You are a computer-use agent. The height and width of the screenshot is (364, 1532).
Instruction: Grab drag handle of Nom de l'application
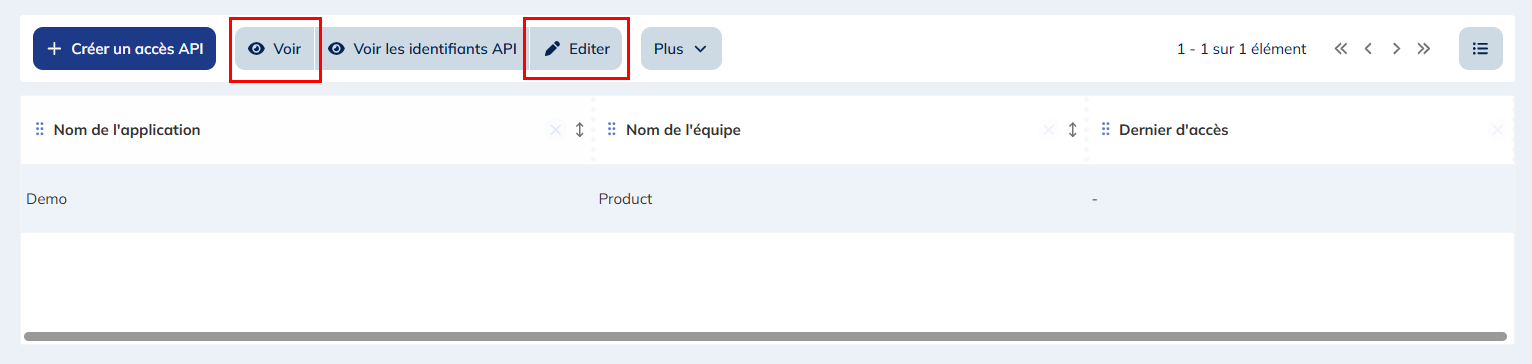pos(40,130)
